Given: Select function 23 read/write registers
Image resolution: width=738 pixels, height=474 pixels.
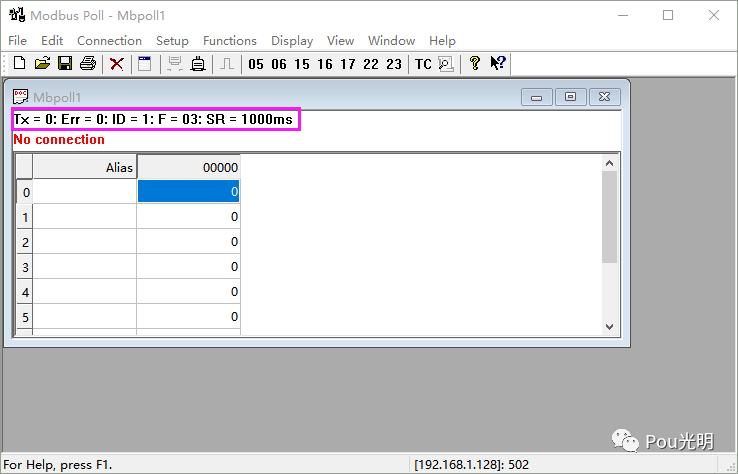Looking at the screenshot, I should coord(394,64).
